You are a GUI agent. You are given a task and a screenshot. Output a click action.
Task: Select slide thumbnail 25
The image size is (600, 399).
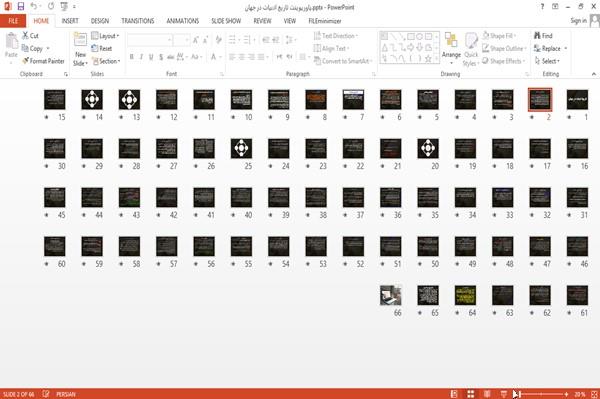pos(241,148)
